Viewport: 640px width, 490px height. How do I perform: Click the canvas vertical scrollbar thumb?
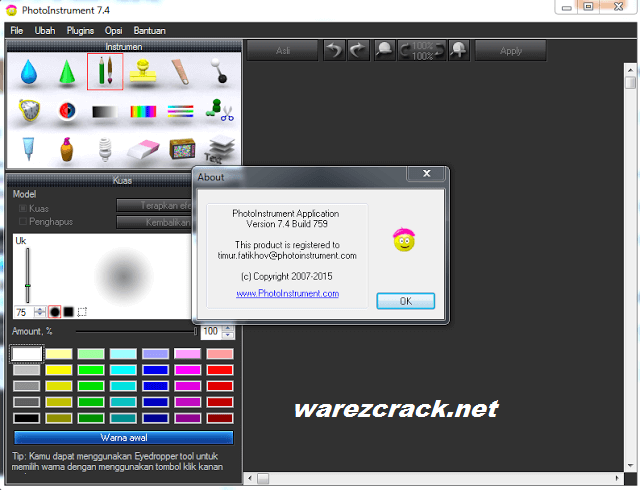(631, 83)
